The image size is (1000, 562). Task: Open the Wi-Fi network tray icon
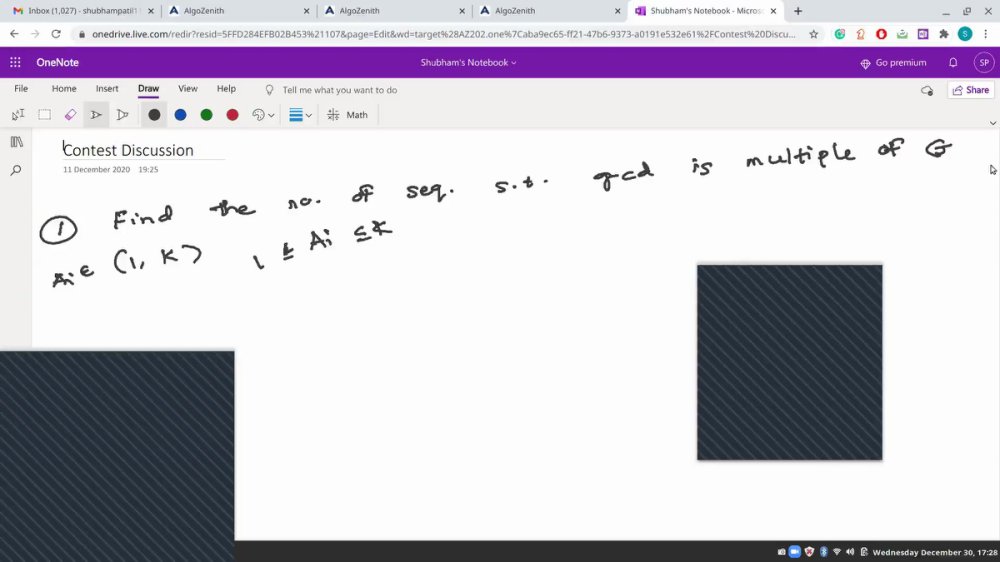[837, 552]
